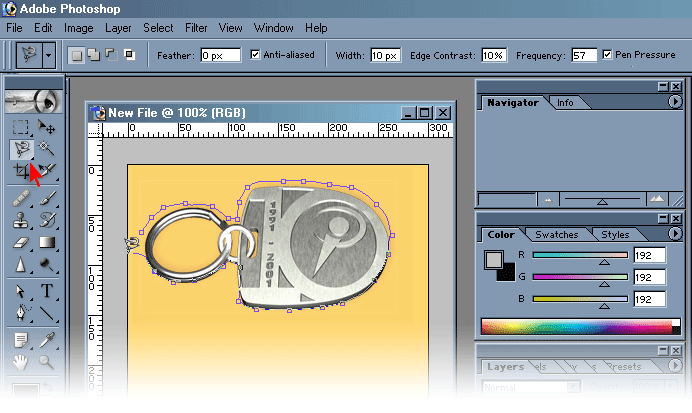Screen dimensions: 692x413
Task: Open the Image menu
Action: [x=79, y=28]
